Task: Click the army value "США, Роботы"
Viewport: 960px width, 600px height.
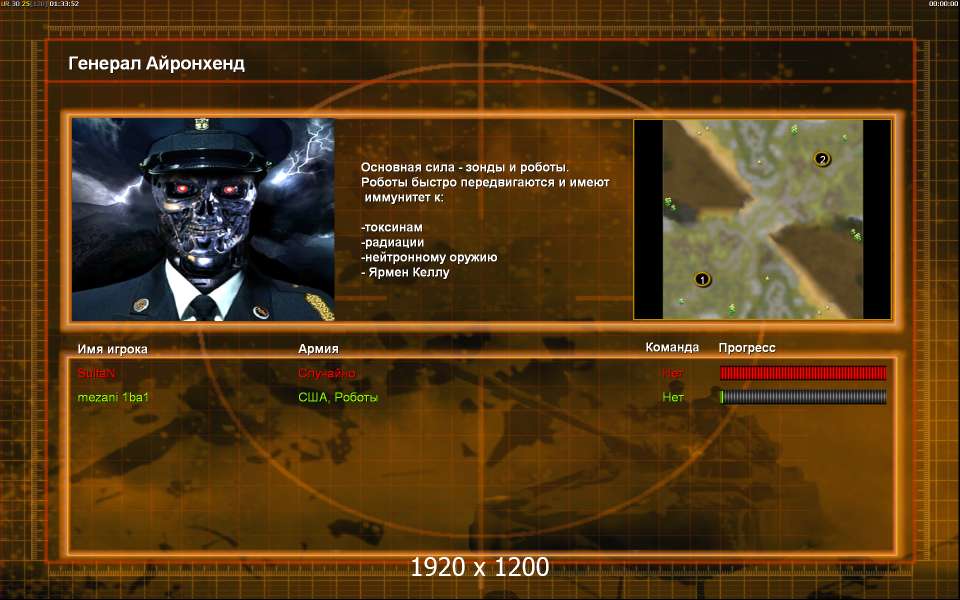Action: (338, 397)
